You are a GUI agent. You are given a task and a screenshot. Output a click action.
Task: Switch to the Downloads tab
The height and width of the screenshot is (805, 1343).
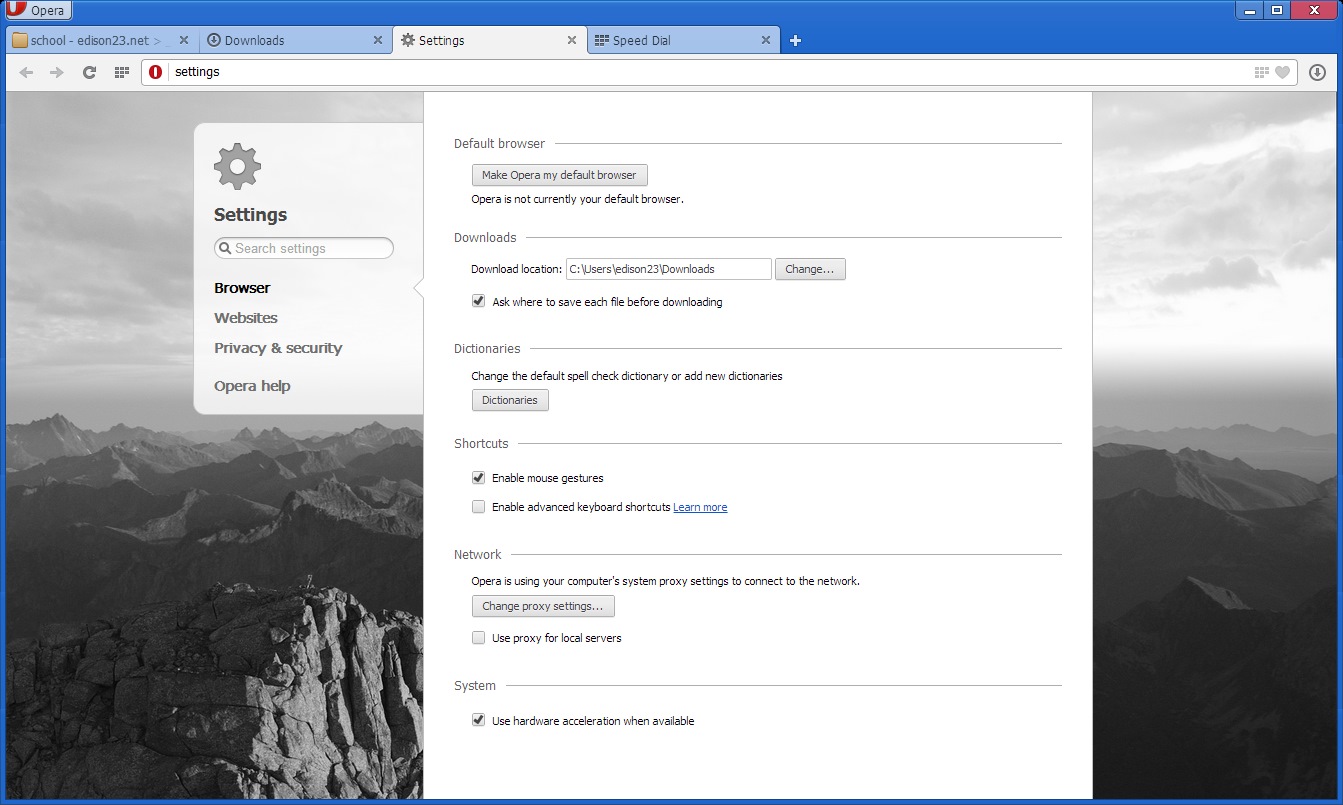pos(296,40)
